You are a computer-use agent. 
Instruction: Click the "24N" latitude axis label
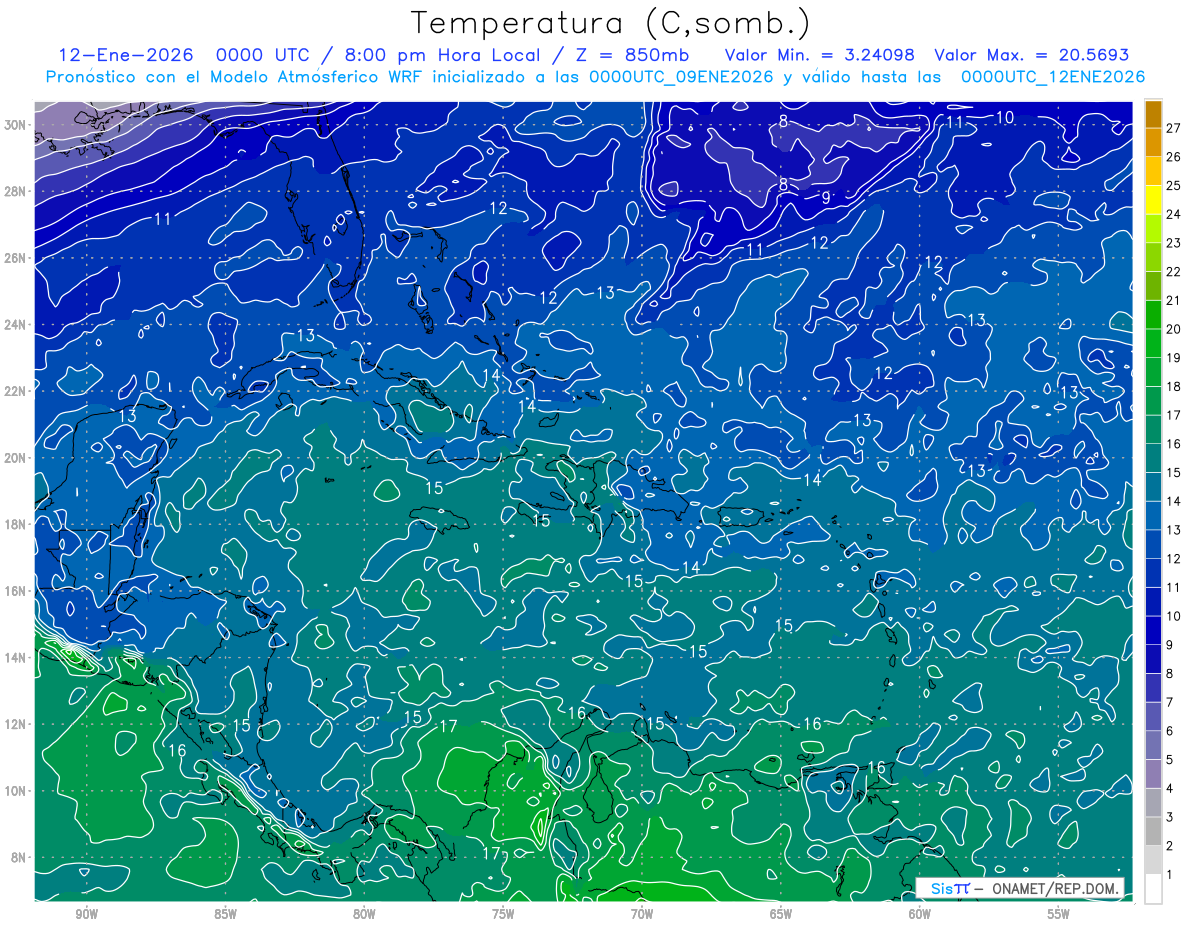(15, 325)
